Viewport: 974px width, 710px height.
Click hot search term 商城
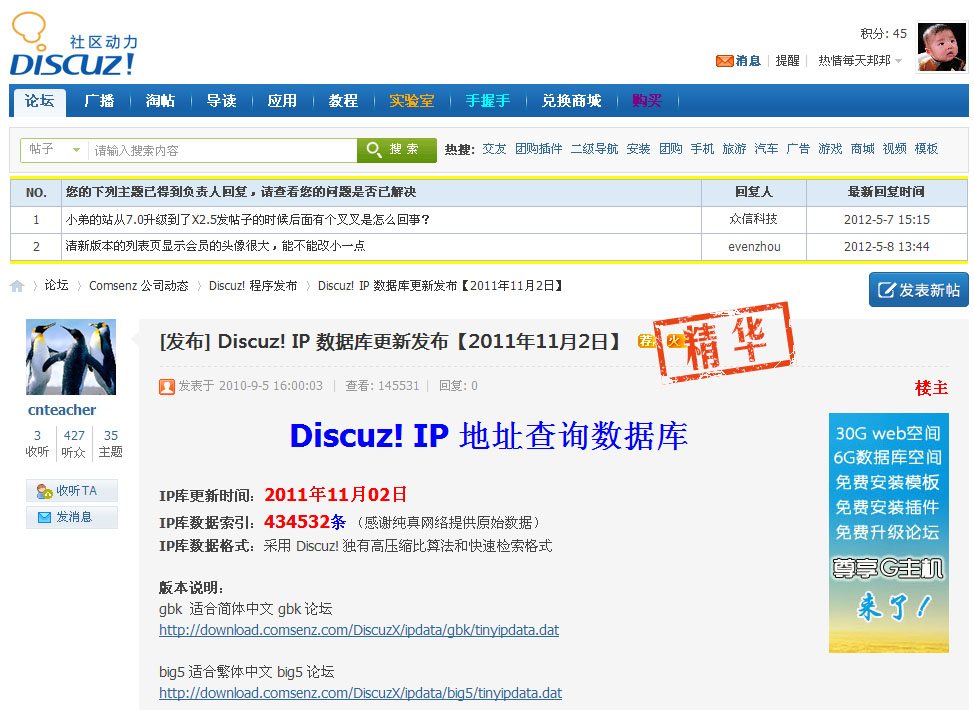pos(862,149)
